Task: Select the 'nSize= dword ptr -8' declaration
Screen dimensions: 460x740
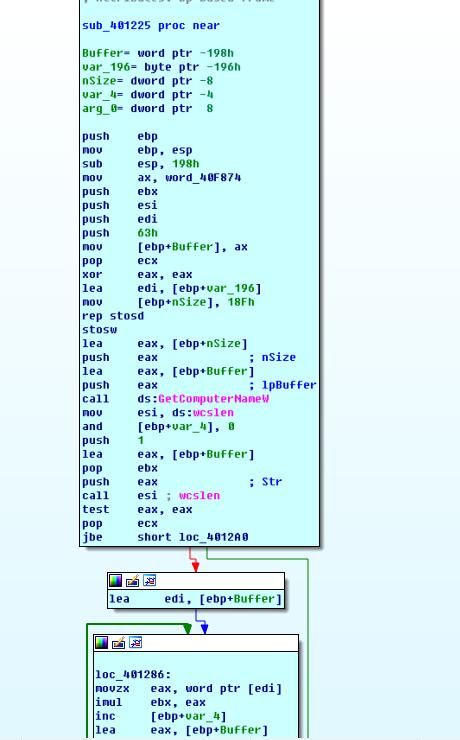Action: [148, 81]
